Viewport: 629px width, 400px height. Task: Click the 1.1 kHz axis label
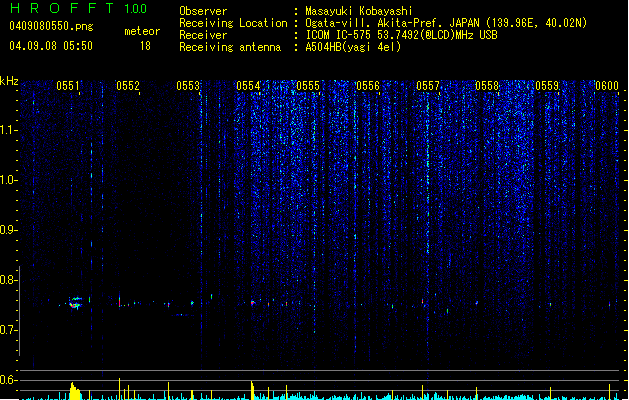(9, 130)
